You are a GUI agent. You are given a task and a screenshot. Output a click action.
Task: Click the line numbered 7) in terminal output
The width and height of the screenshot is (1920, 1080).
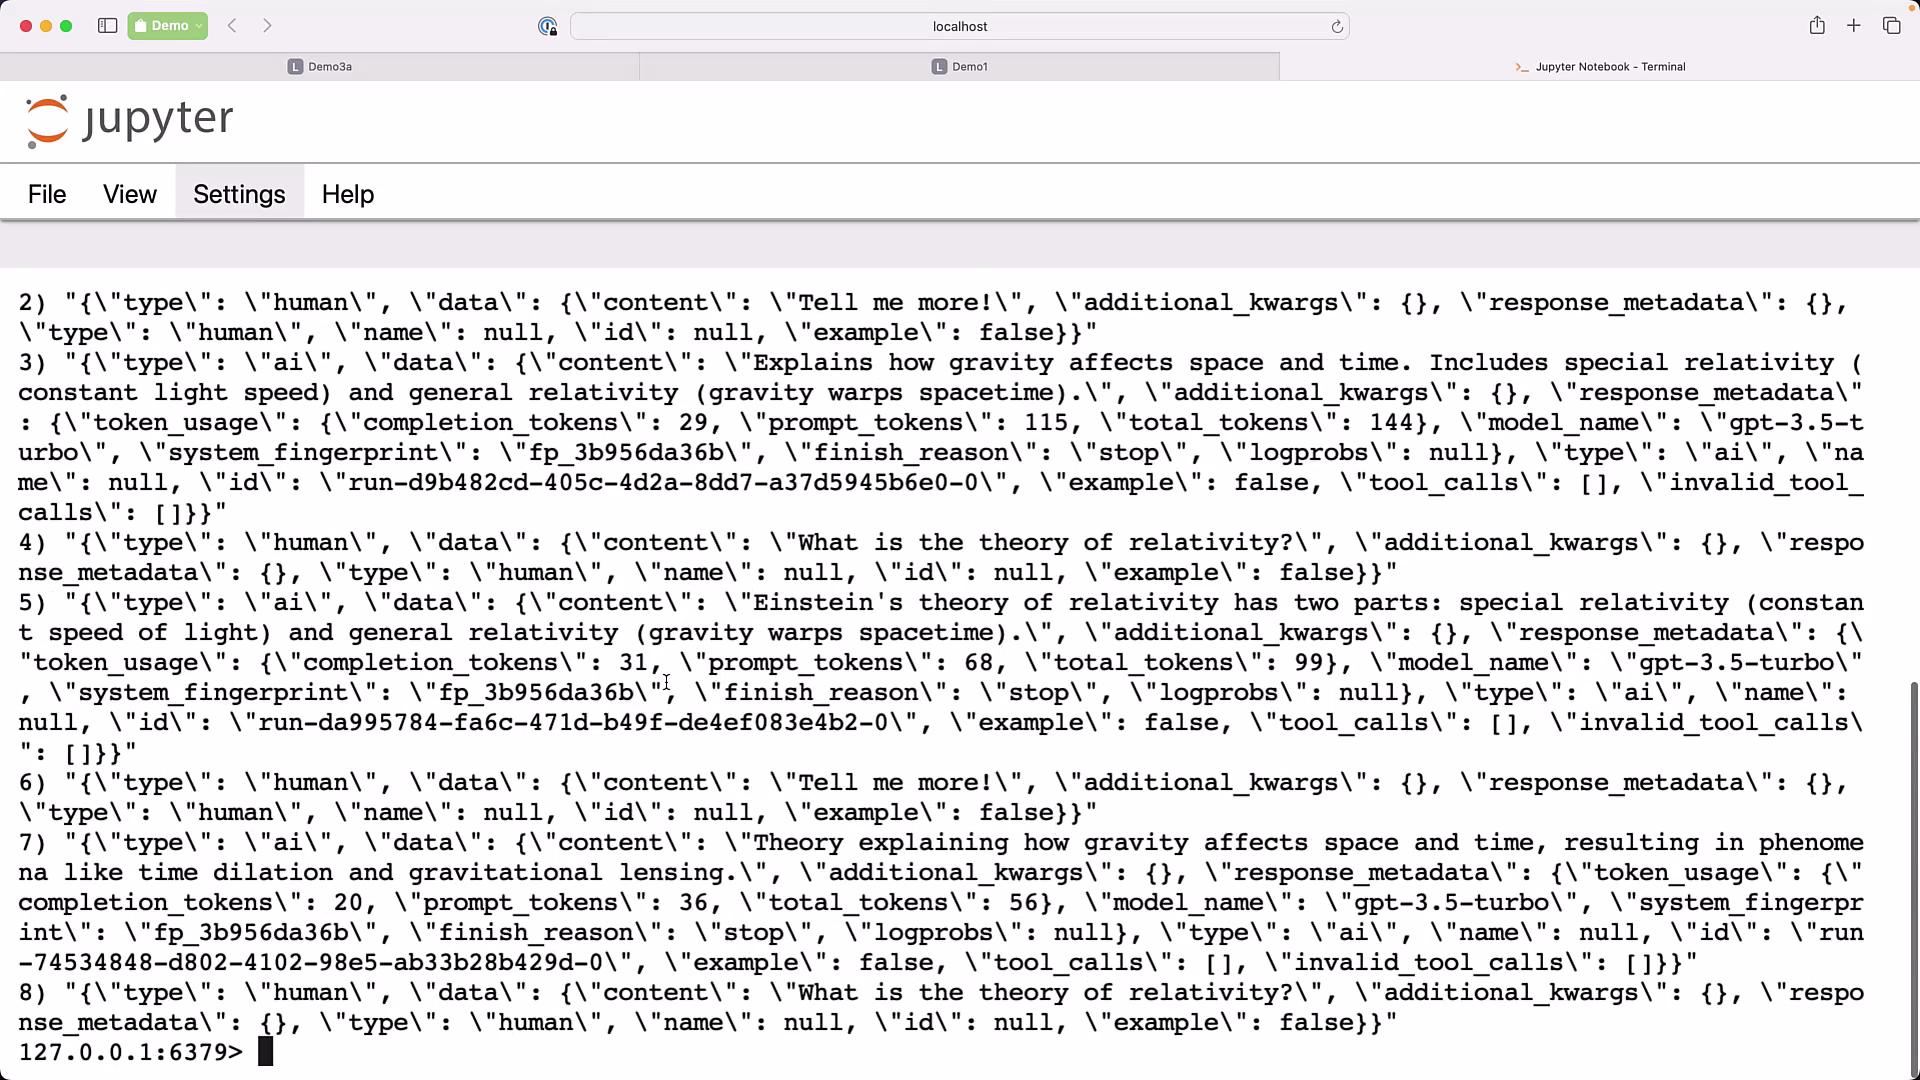[940, 903]
